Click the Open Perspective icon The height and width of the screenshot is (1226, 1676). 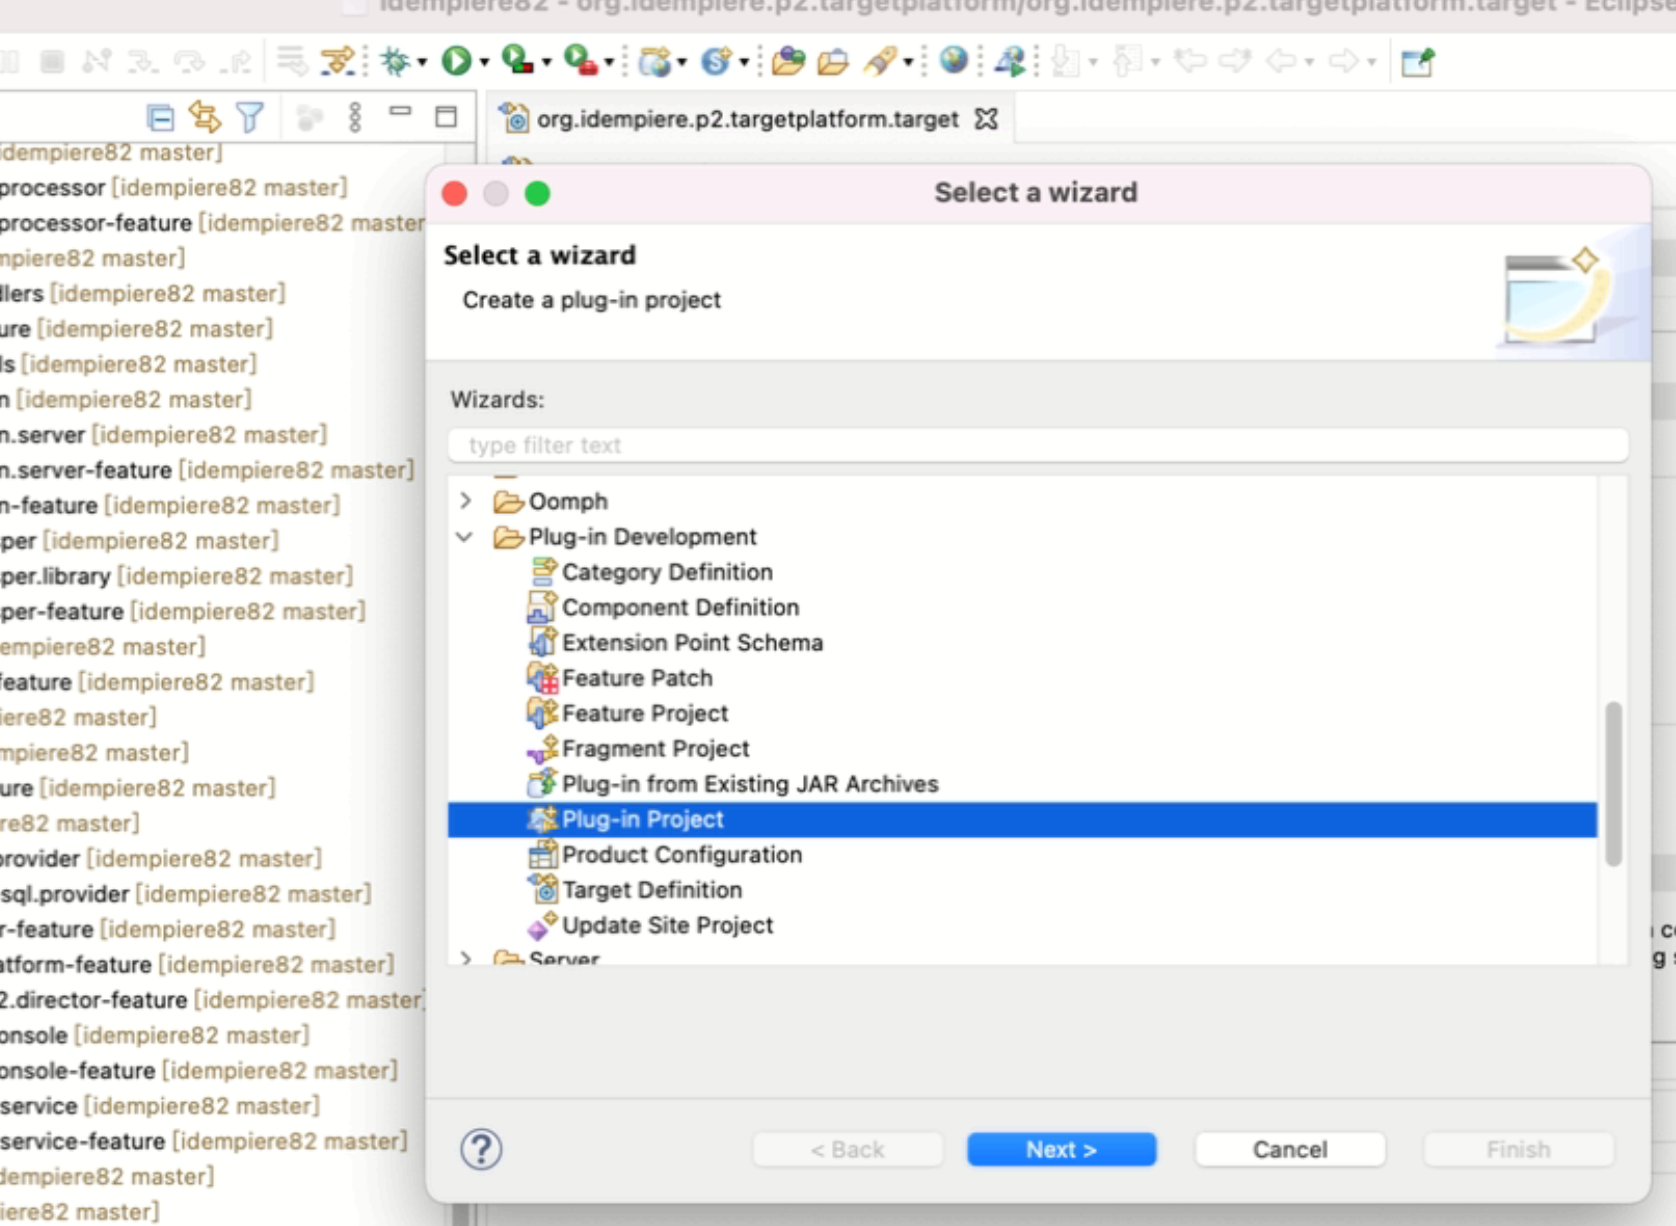coord(1417,62)
